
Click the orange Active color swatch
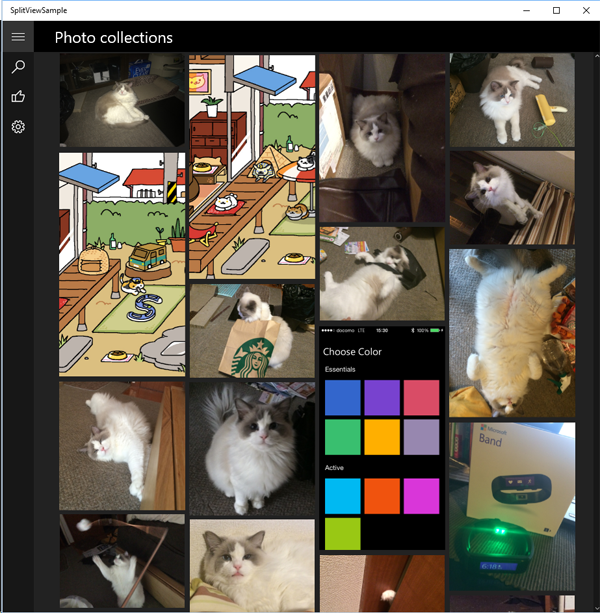[382, 496]
